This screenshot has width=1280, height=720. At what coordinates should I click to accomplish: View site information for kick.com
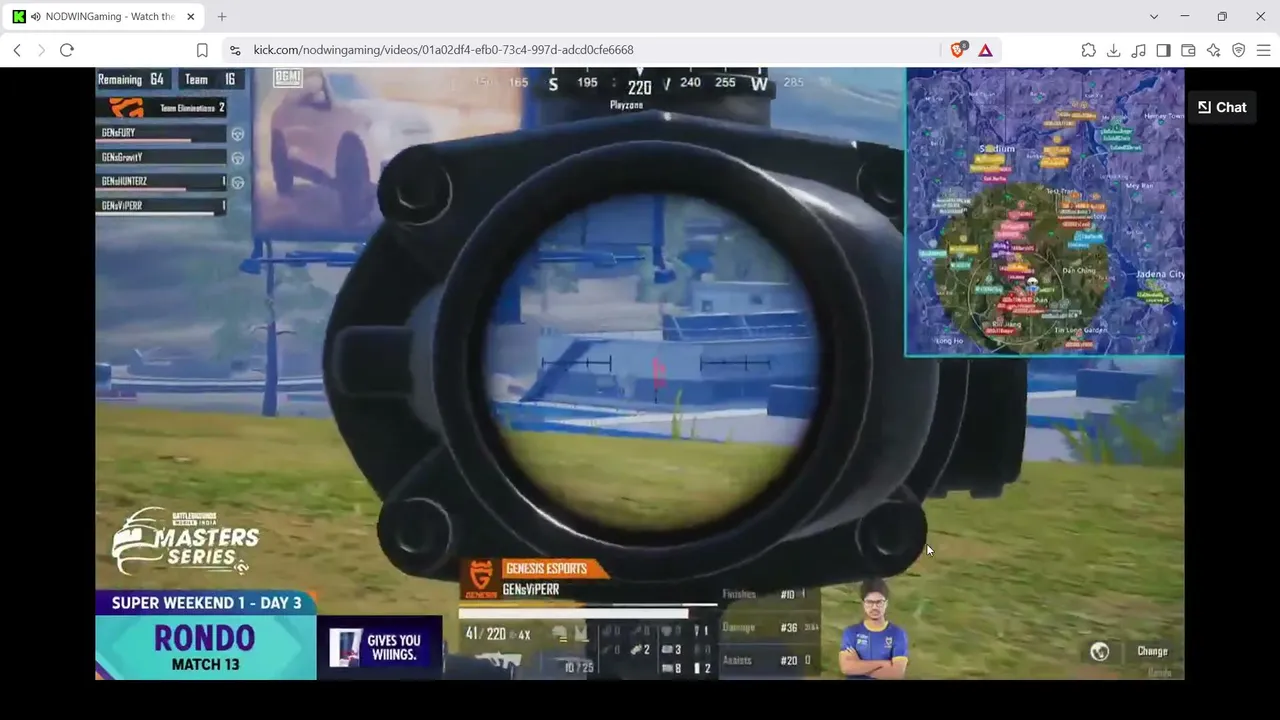[x=235, y=50]
